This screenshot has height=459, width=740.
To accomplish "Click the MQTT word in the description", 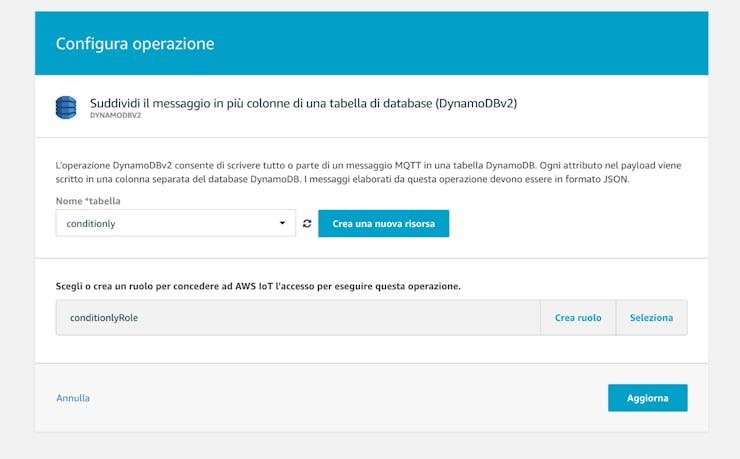I will pyautogui.click(x=408, y=165).
